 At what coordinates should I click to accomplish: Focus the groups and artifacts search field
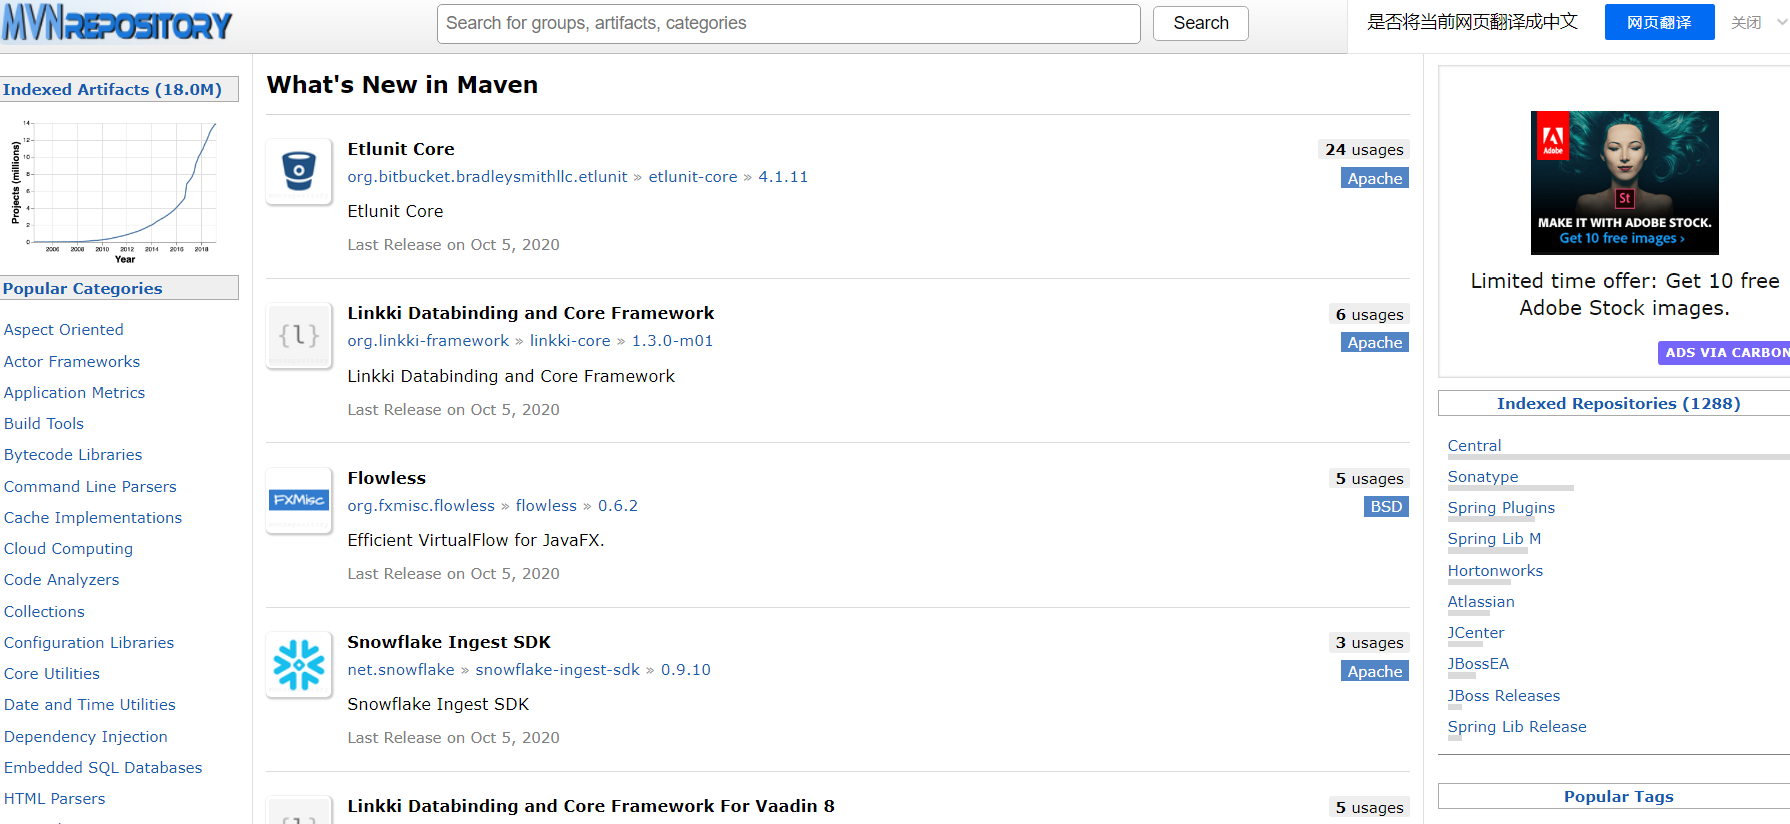(x=788, y=24)
